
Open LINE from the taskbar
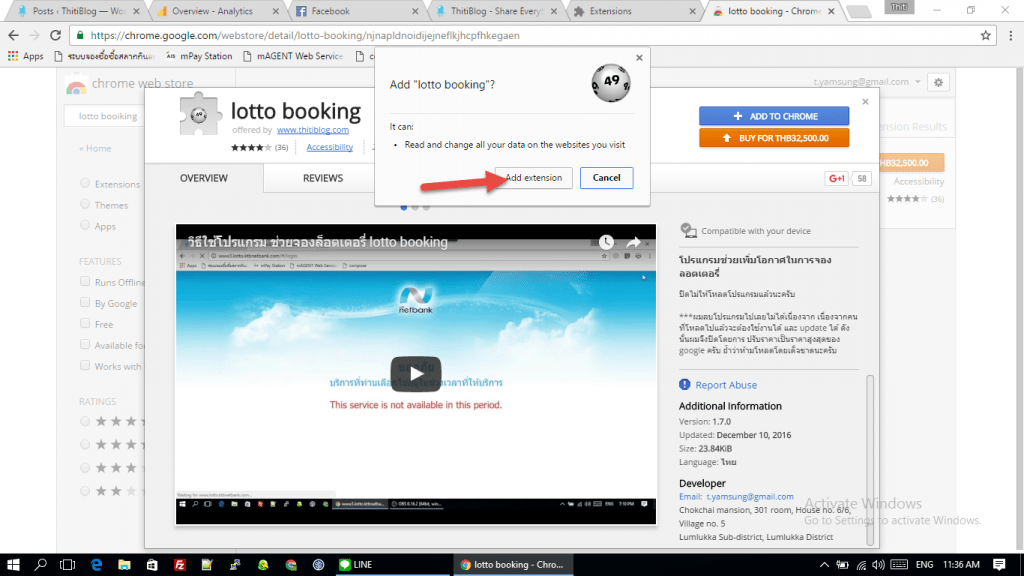coord(355,564)
